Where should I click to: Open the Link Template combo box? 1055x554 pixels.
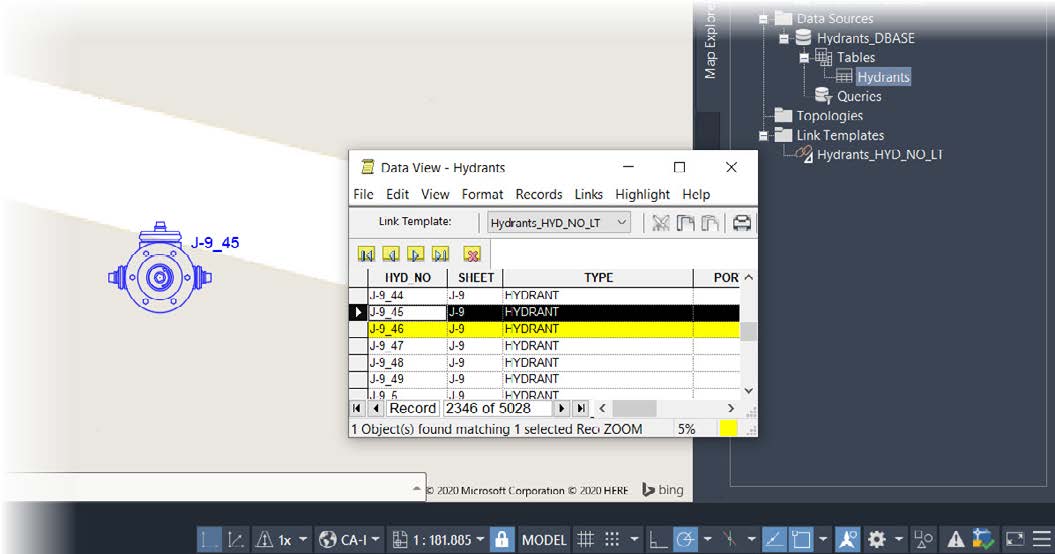click(558, 222)
